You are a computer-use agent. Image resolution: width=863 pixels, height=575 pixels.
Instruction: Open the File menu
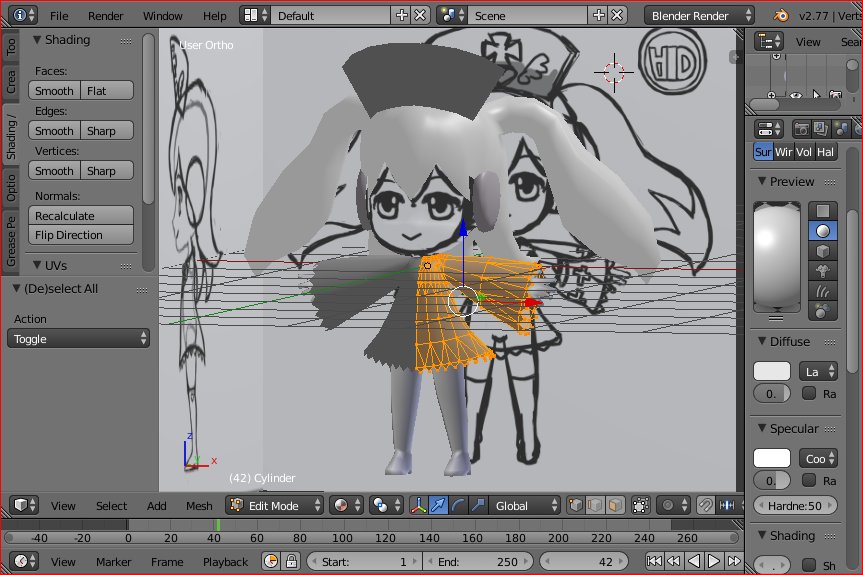pos(59,15)
